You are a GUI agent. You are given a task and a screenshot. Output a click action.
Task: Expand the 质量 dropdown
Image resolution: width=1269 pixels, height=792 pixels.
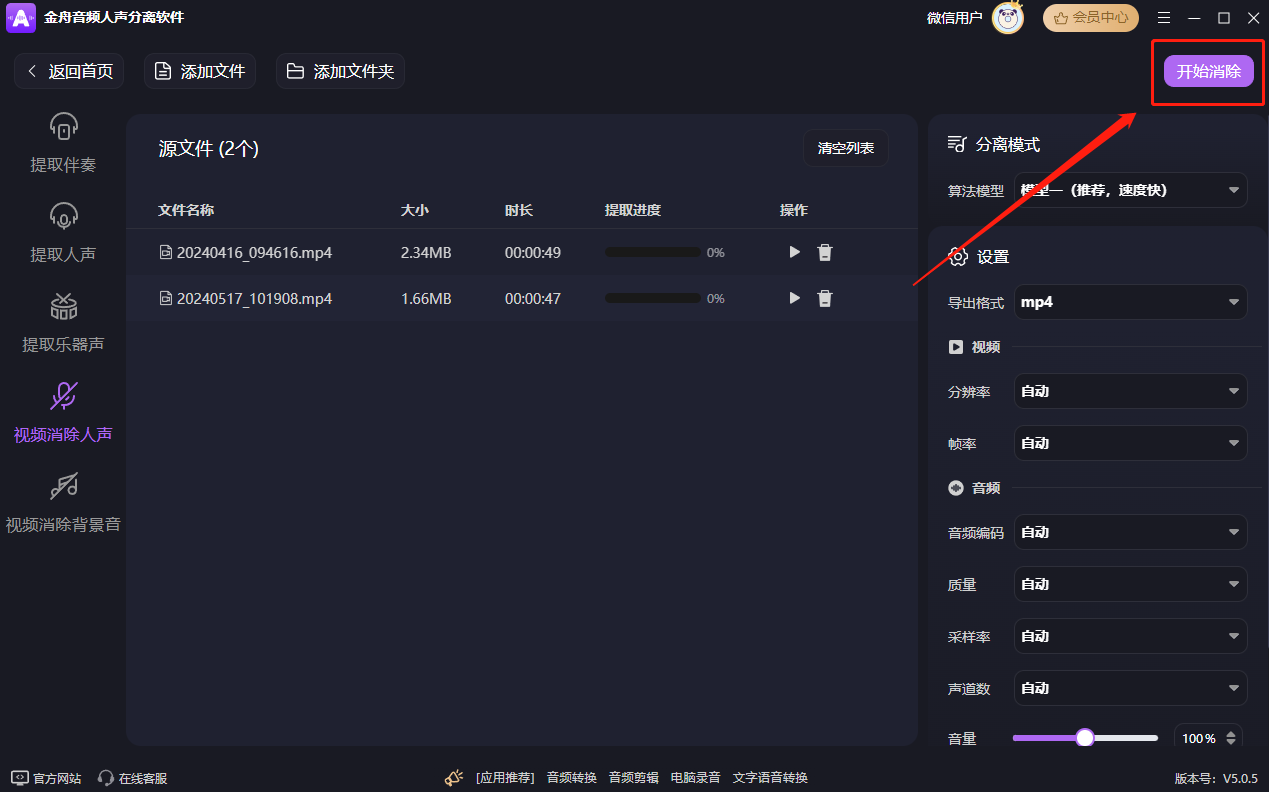pyautogui.click(x=1131, y=584)
